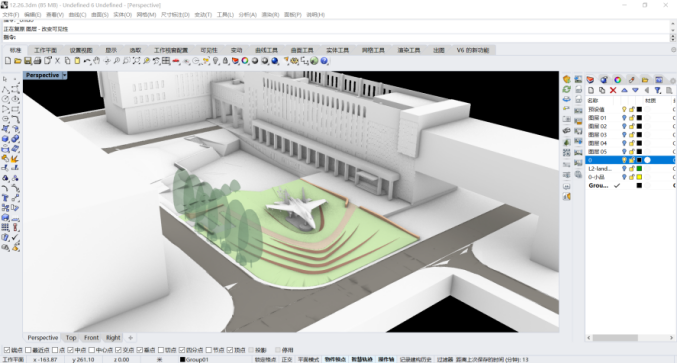Click new layer icon in layer panel
Viewport: 677px width, 363px height.
[591, 90]
